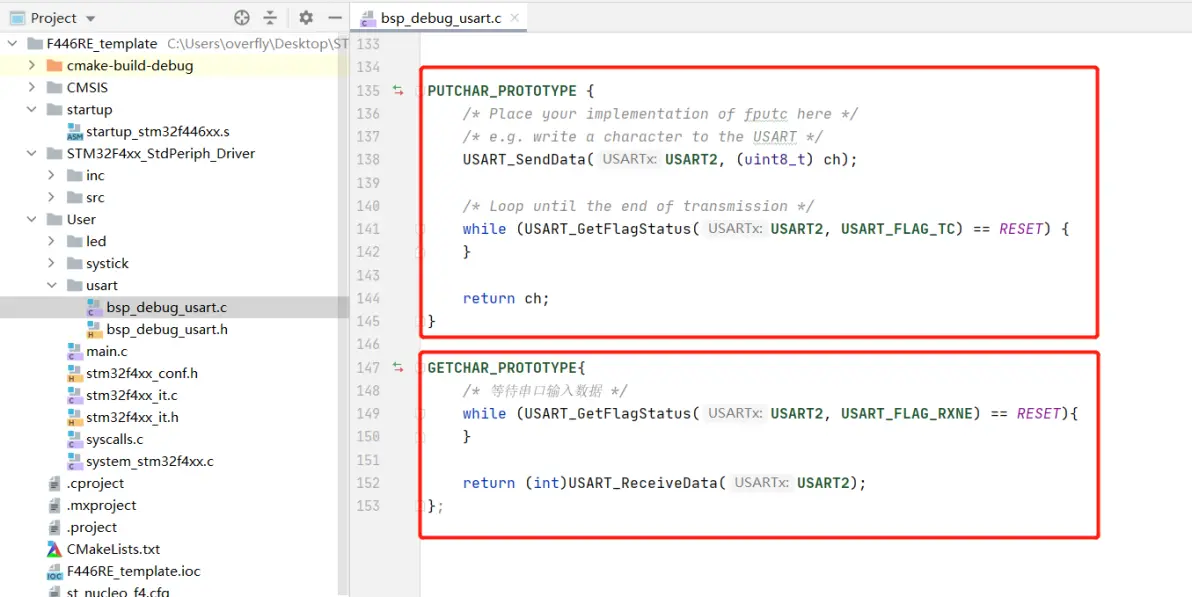Screen dimensions: 1192x597
Task: Open main.c file
Action: [106, 351]
